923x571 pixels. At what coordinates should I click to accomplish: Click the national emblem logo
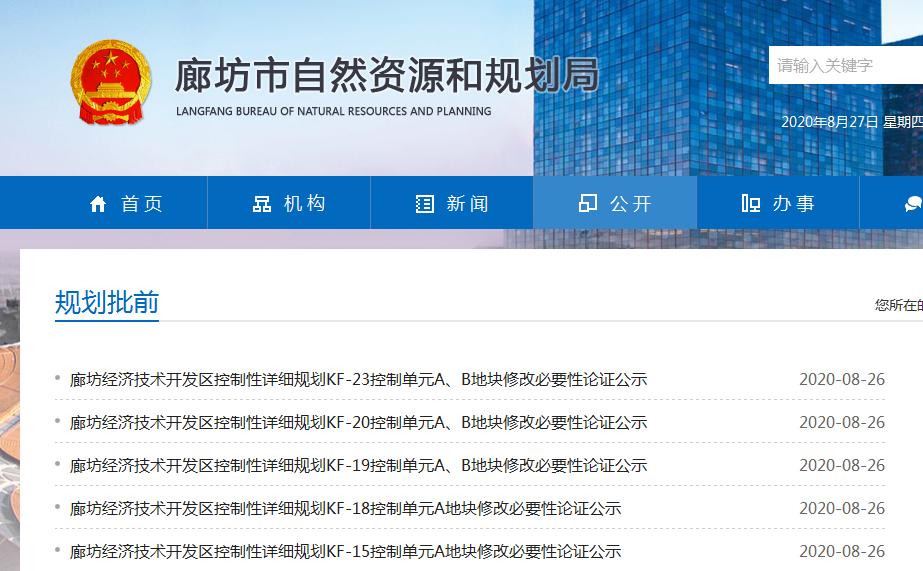click(111, 83)
